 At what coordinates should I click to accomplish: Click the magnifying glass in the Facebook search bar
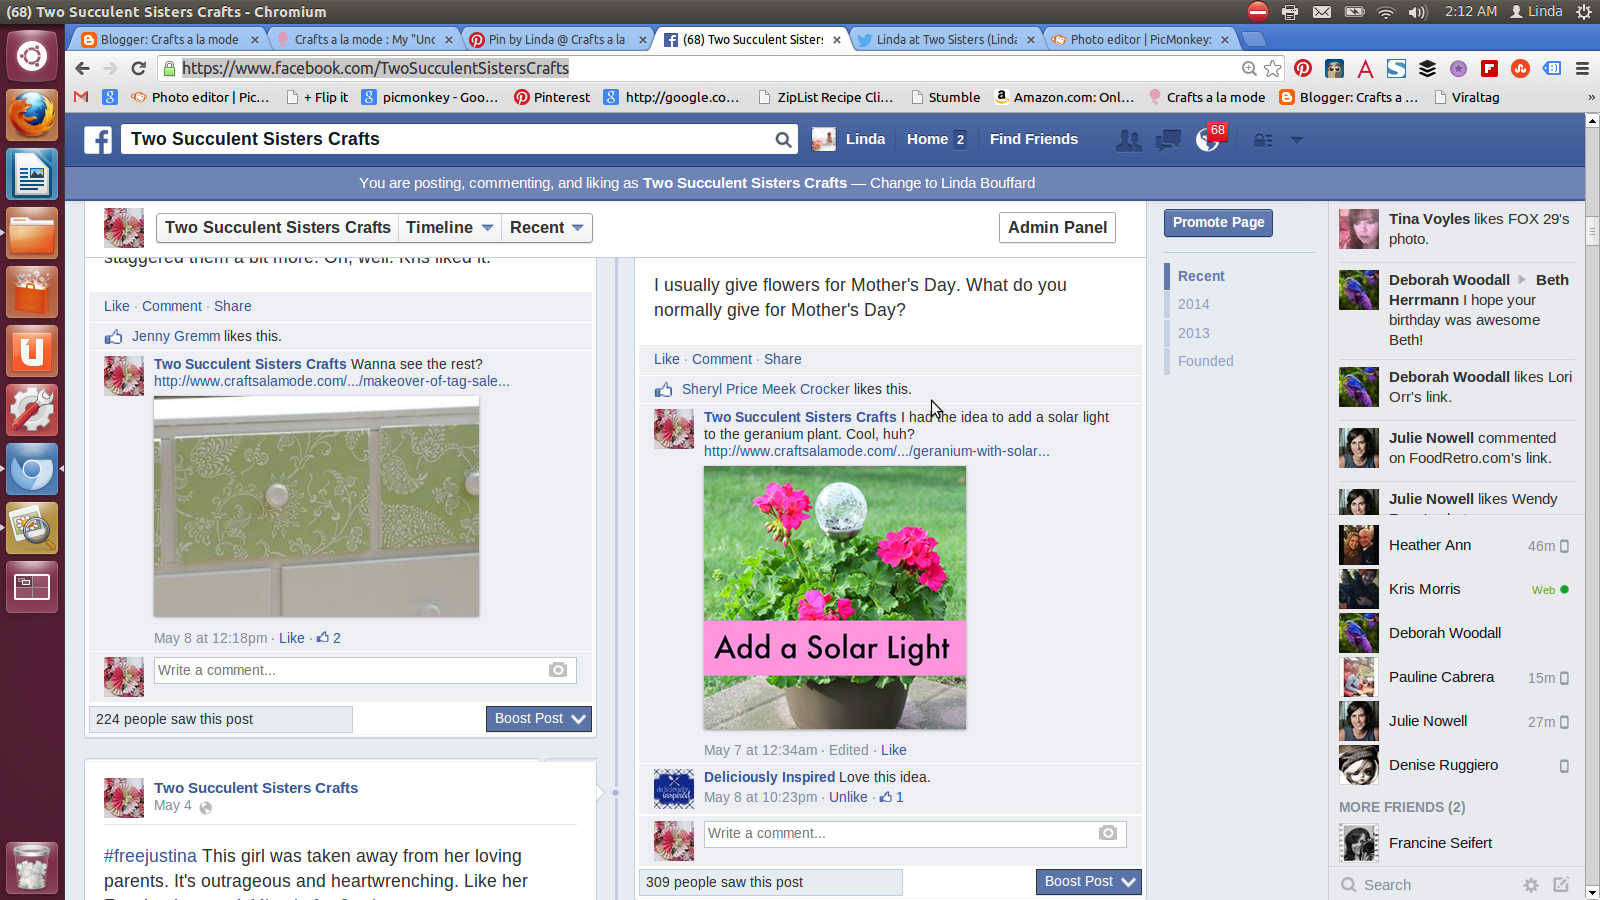(783, 140)
